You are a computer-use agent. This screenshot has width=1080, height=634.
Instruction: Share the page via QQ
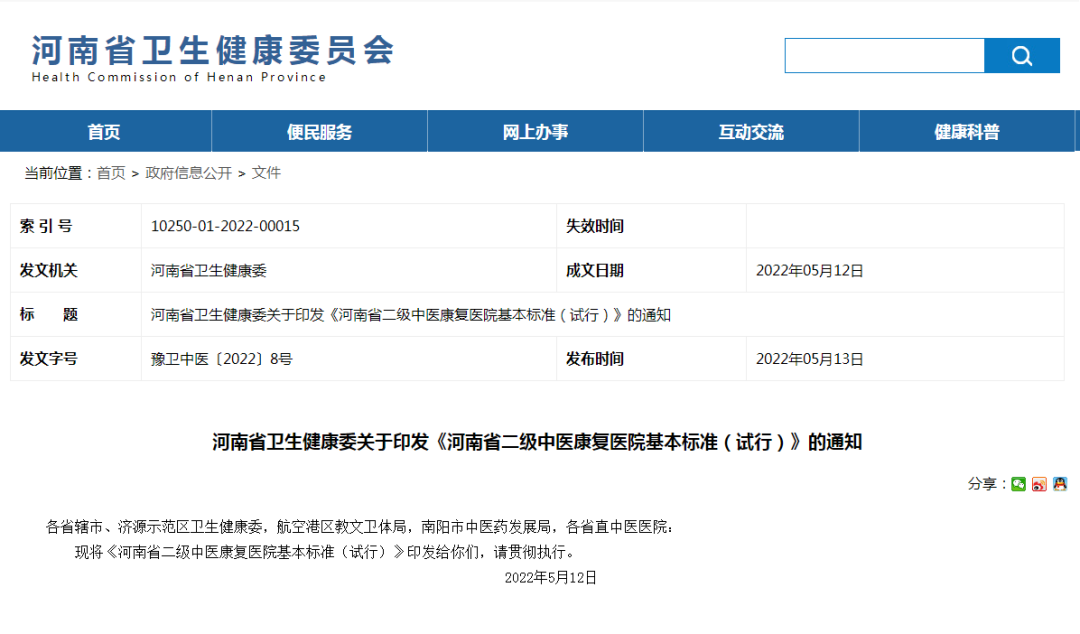[x=1060, y=484]
